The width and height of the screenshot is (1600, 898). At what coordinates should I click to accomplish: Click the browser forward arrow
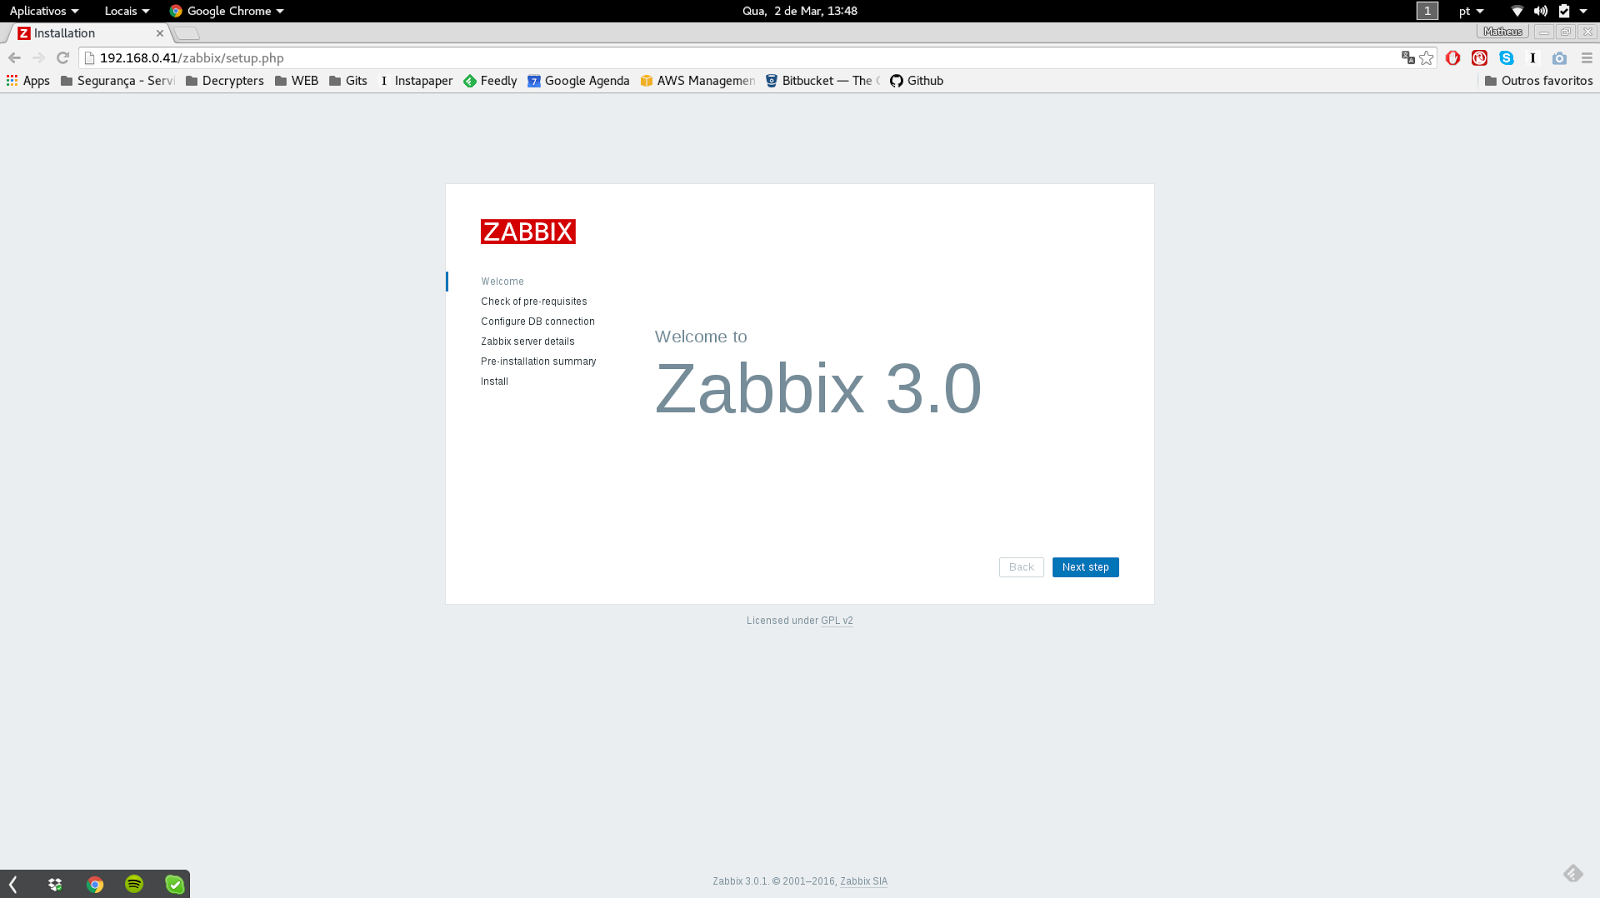[x=38, y=58]
